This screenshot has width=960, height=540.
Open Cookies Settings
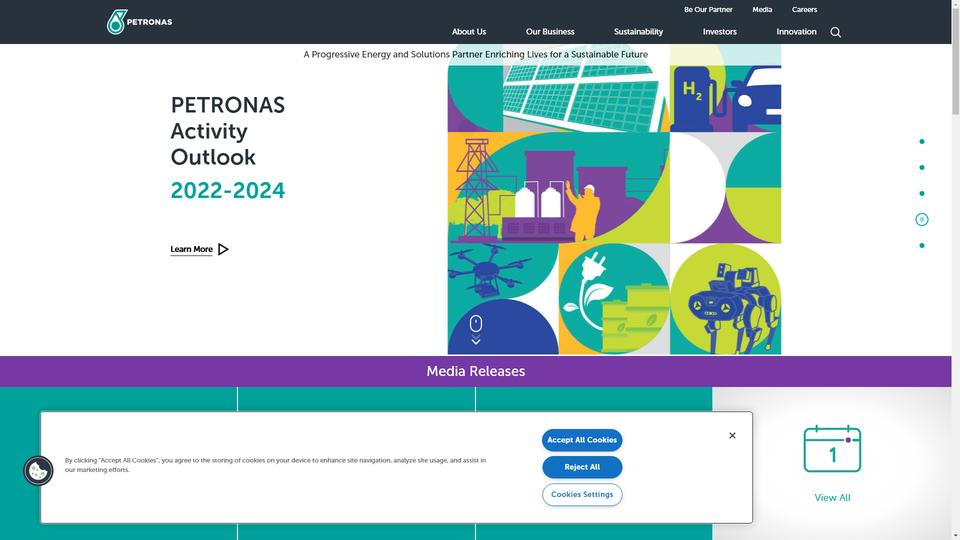pos(582,495)
